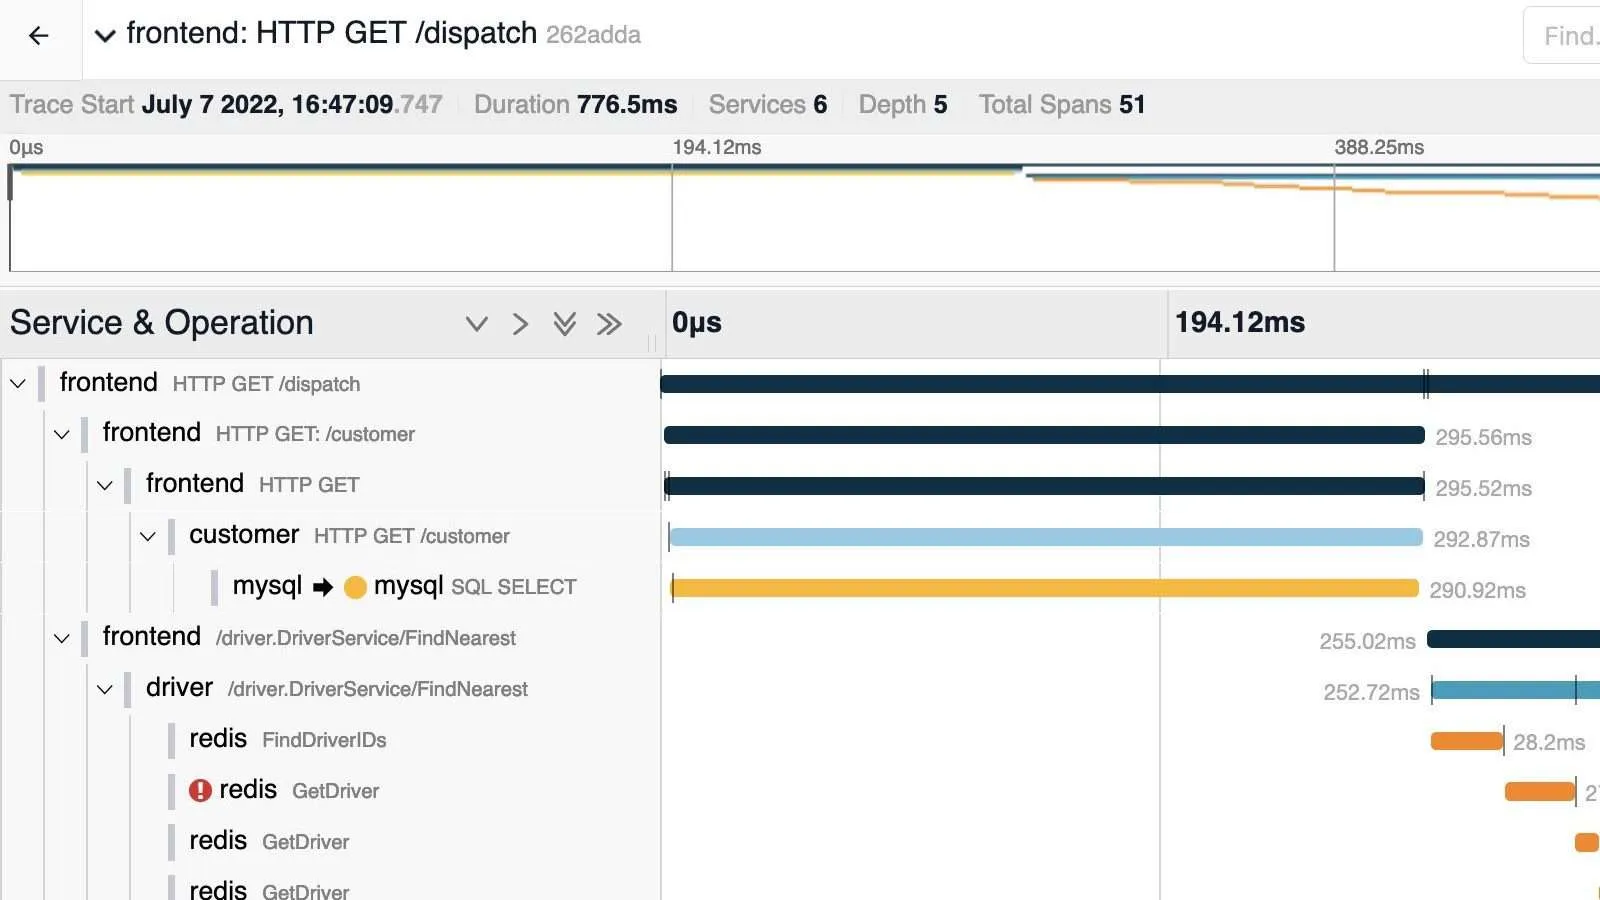Screen dimensions: 1600x900
Task: Click the collapse all double-chevron icon
Action: coord(609,324)
